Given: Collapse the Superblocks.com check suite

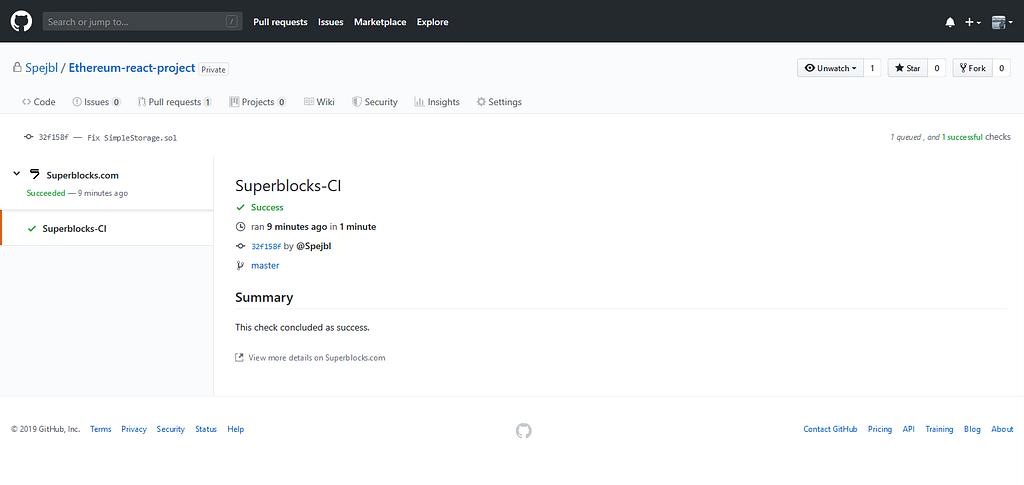Looking at the screenshot, I should point(17,174).
